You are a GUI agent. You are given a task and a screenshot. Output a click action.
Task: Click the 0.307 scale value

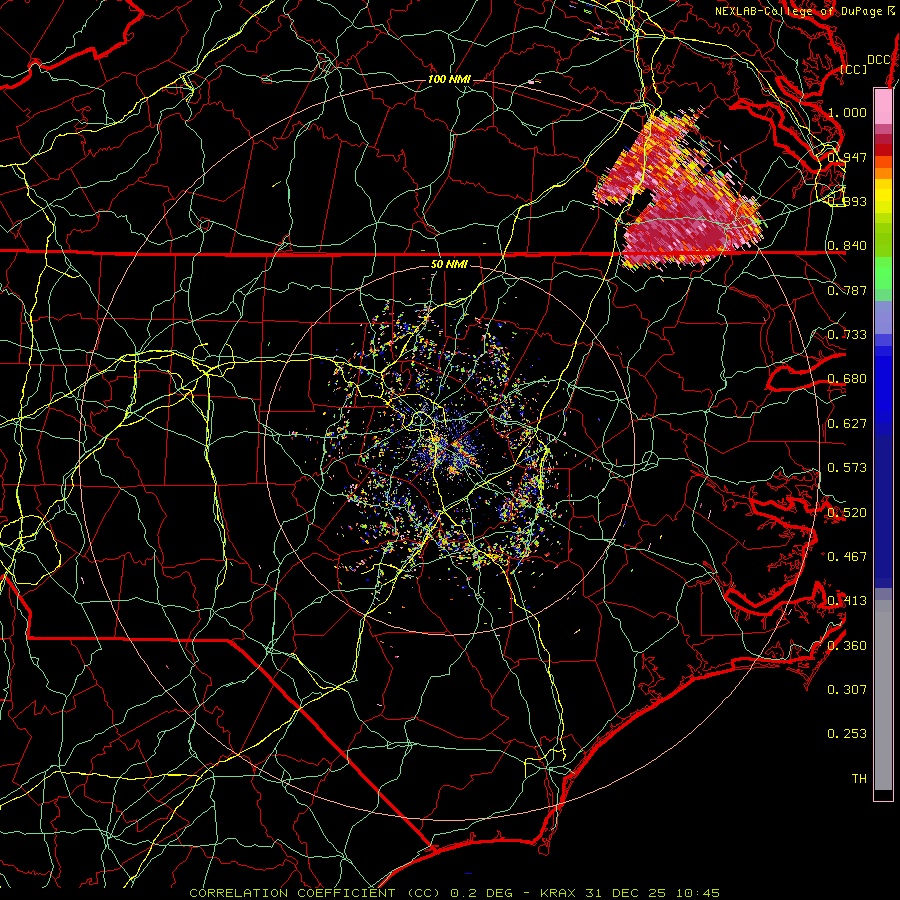click(847, 689)
